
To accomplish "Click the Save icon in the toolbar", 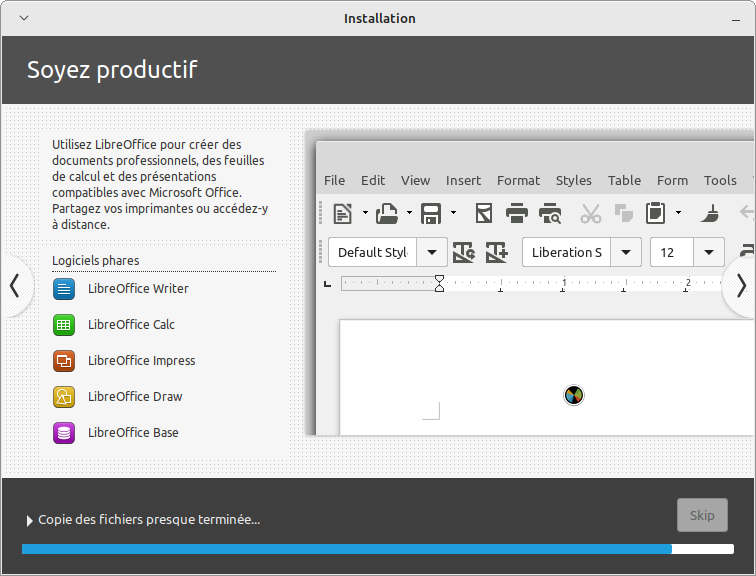I will pyautogui.click(x=431, y=213).
